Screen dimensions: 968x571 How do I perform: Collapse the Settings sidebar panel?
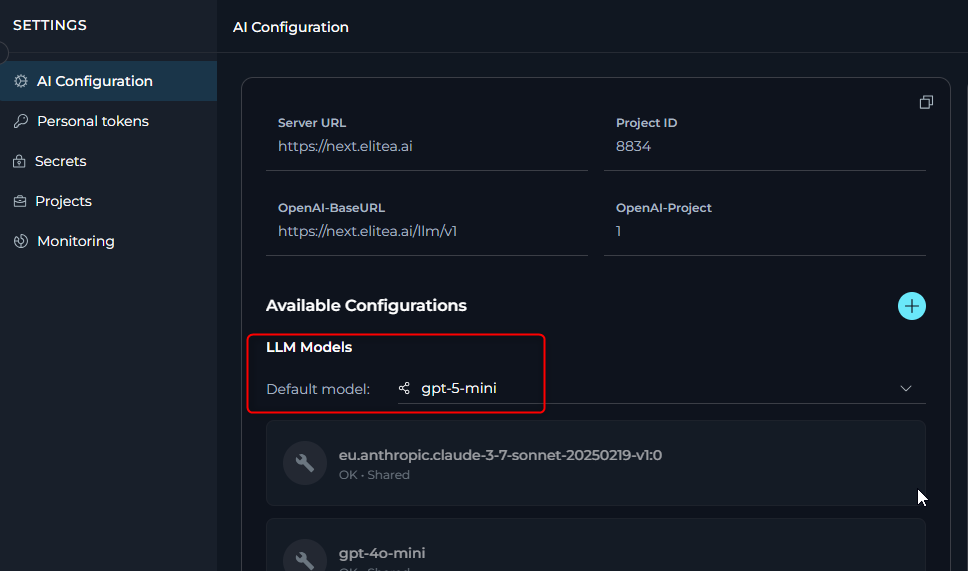point(3,53)
